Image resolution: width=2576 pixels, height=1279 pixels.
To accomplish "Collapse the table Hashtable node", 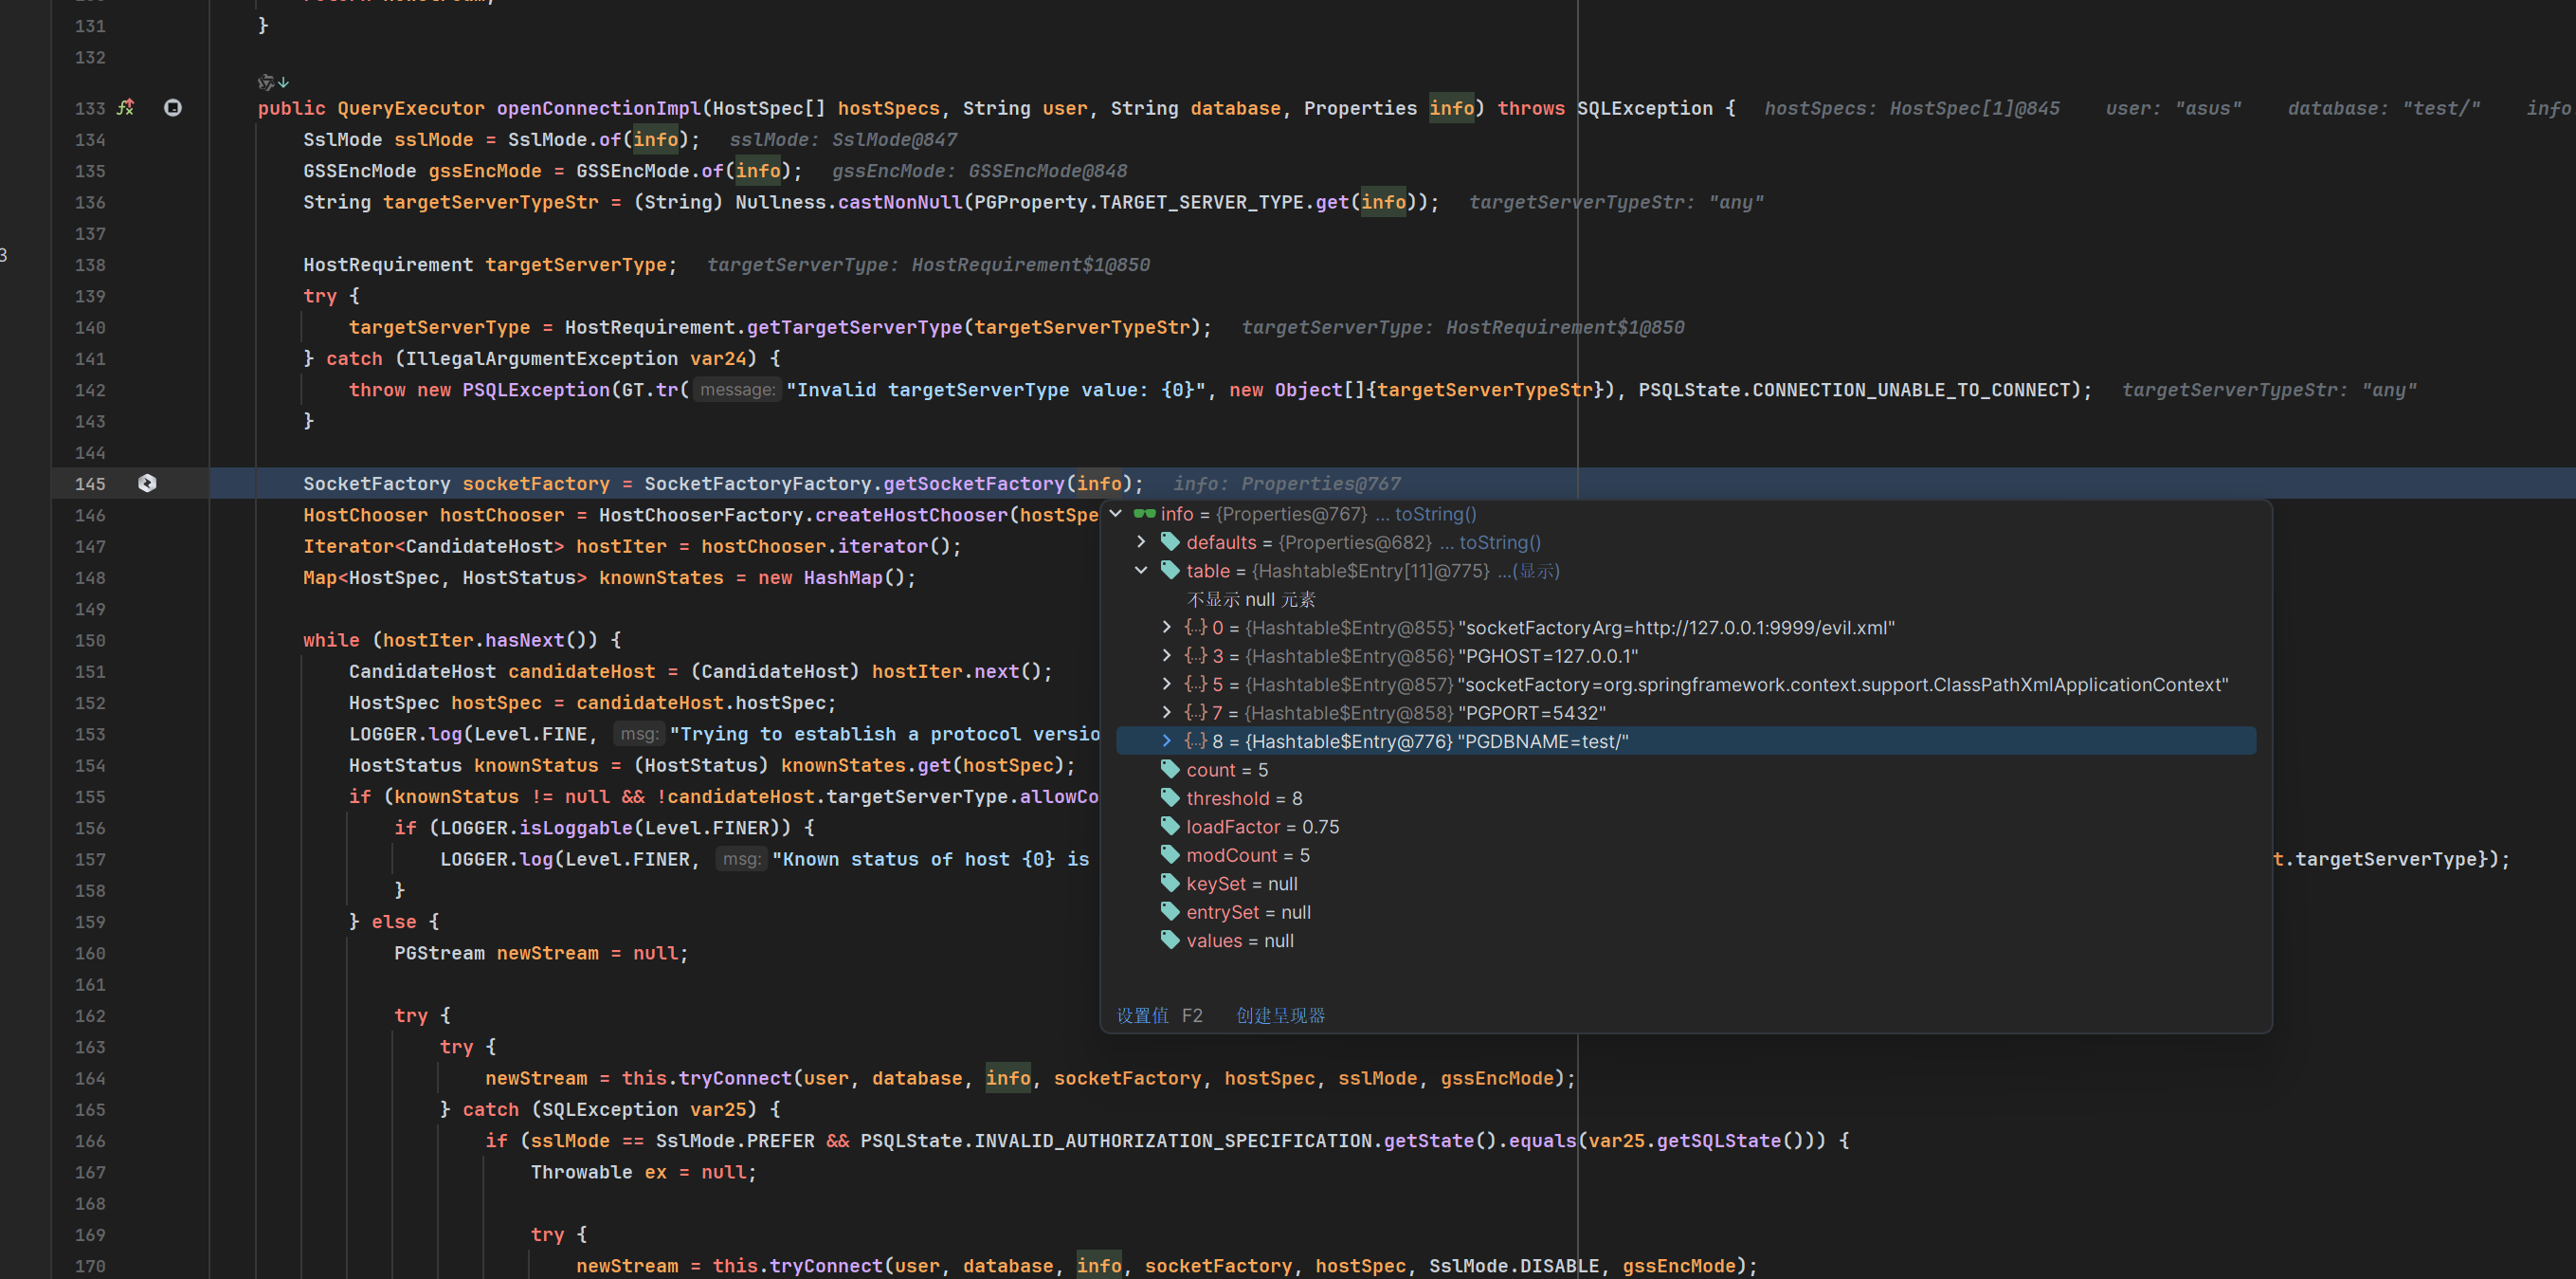I will coord(1141,570).
